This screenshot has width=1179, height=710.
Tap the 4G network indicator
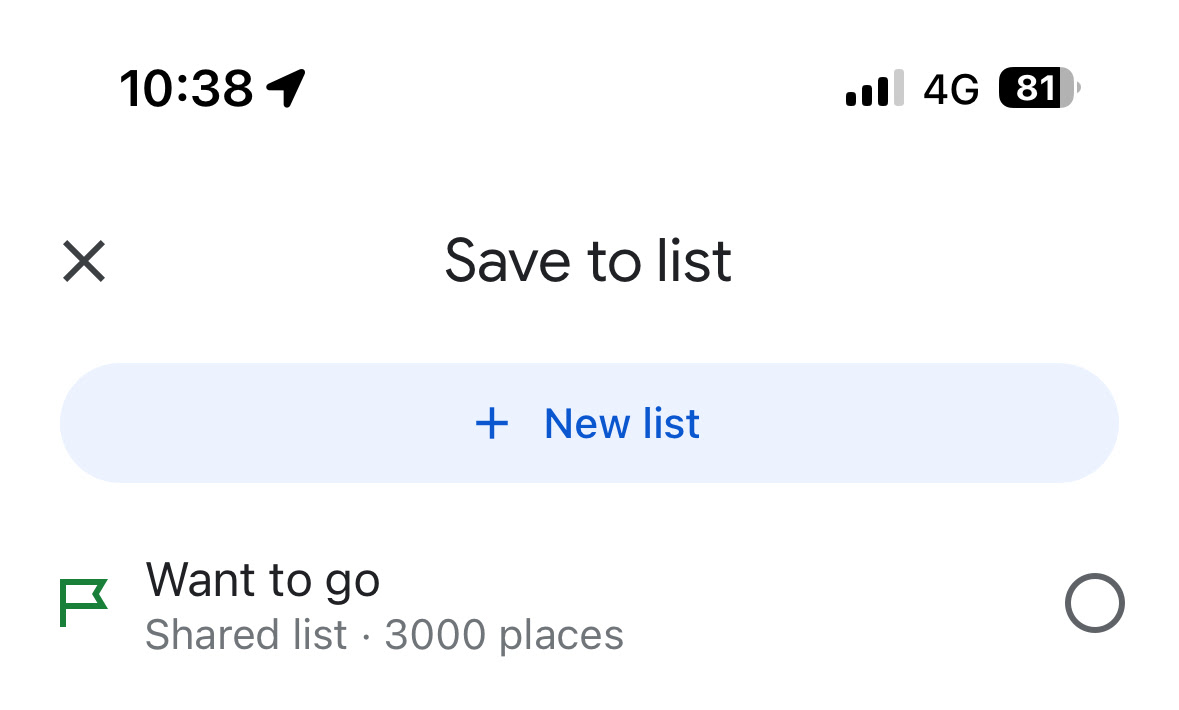tap(951, 90)
